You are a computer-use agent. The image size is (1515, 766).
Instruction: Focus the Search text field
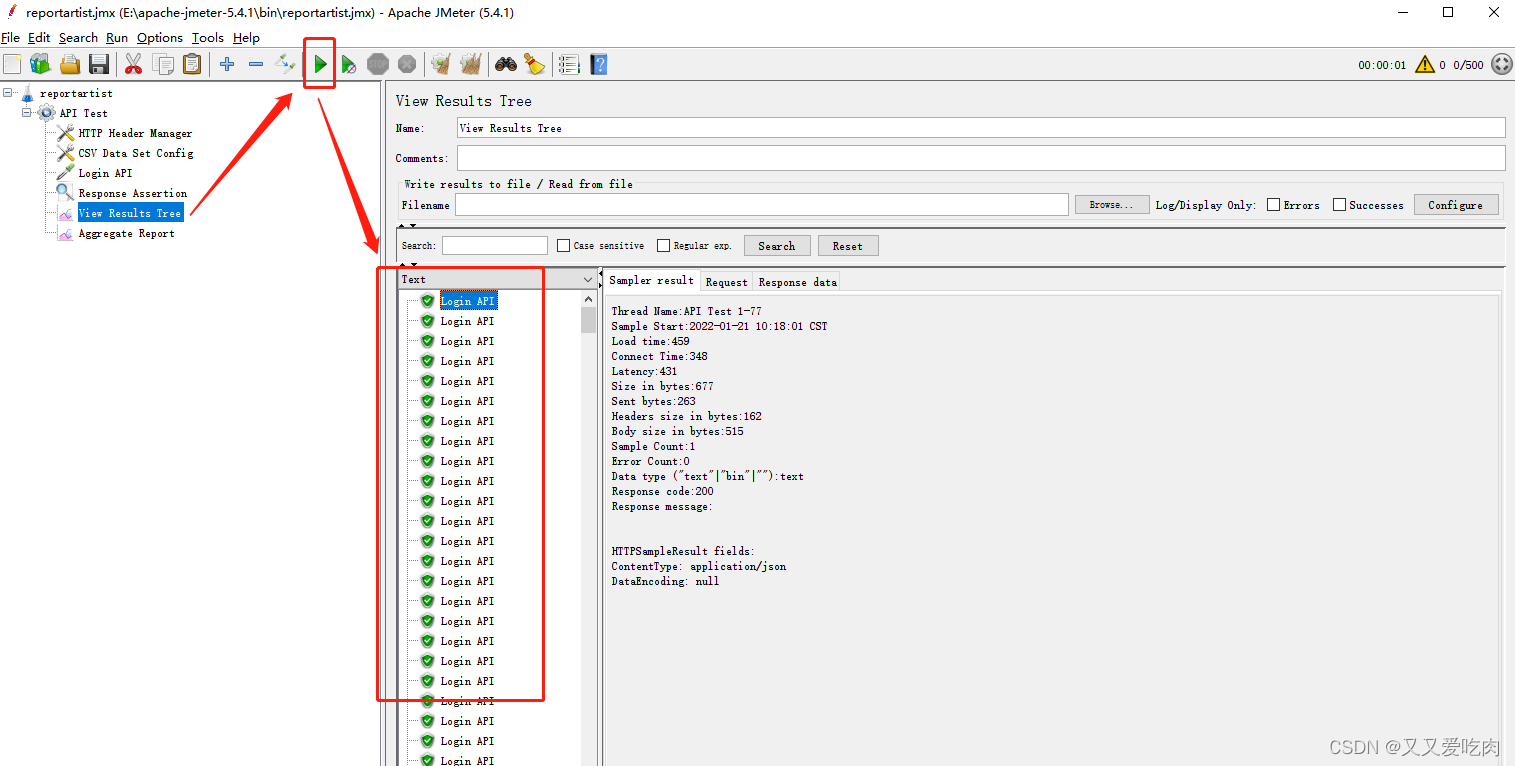[495, 245]
